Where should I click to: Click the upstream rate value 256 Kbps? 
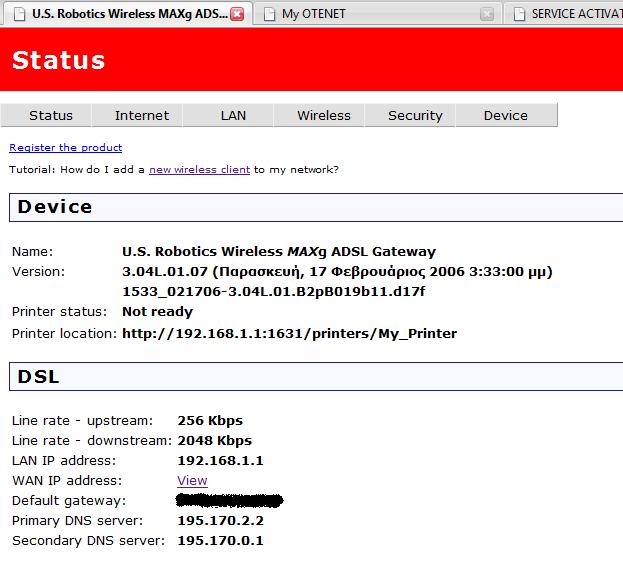(210, 421)
